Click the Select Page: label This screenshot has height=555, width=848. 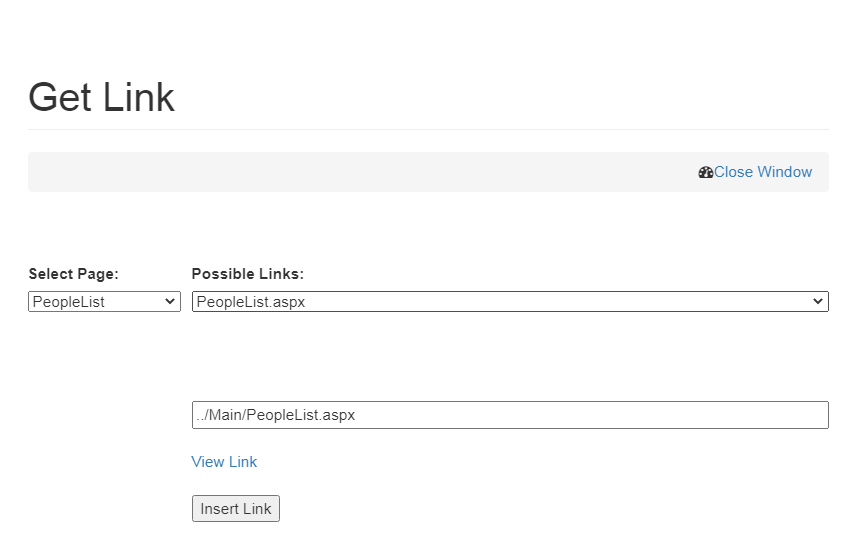click(73, 274)
